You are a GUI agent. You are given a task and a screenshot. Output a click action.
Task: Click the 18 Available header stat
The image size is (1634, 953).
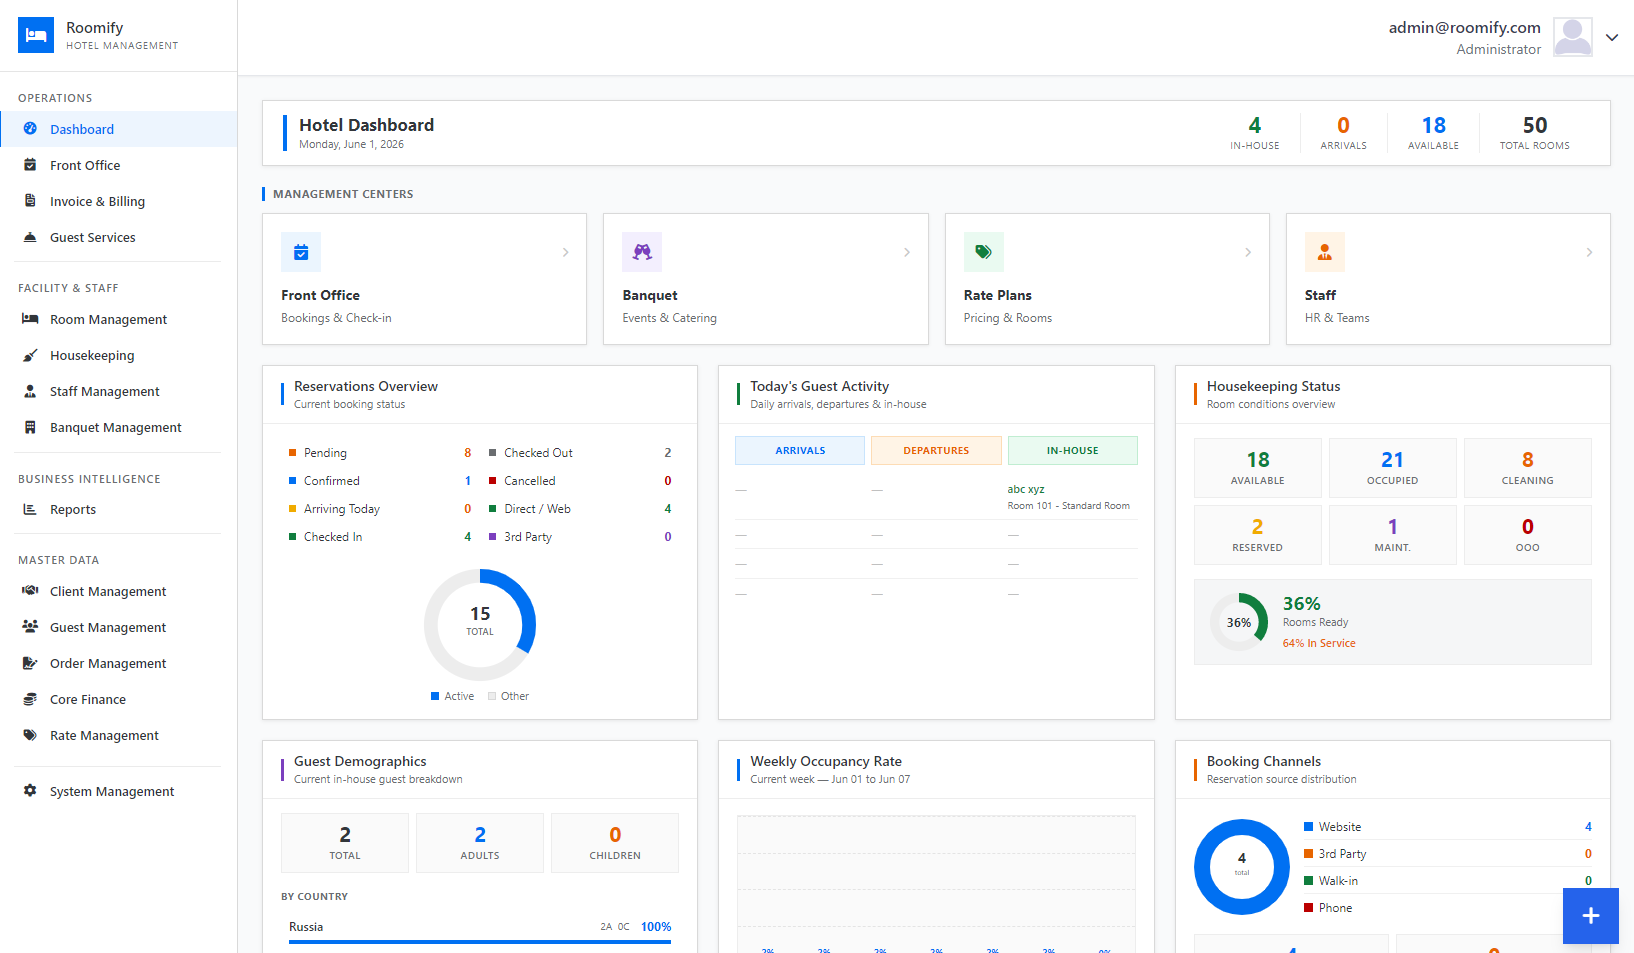pos(1434,132)
